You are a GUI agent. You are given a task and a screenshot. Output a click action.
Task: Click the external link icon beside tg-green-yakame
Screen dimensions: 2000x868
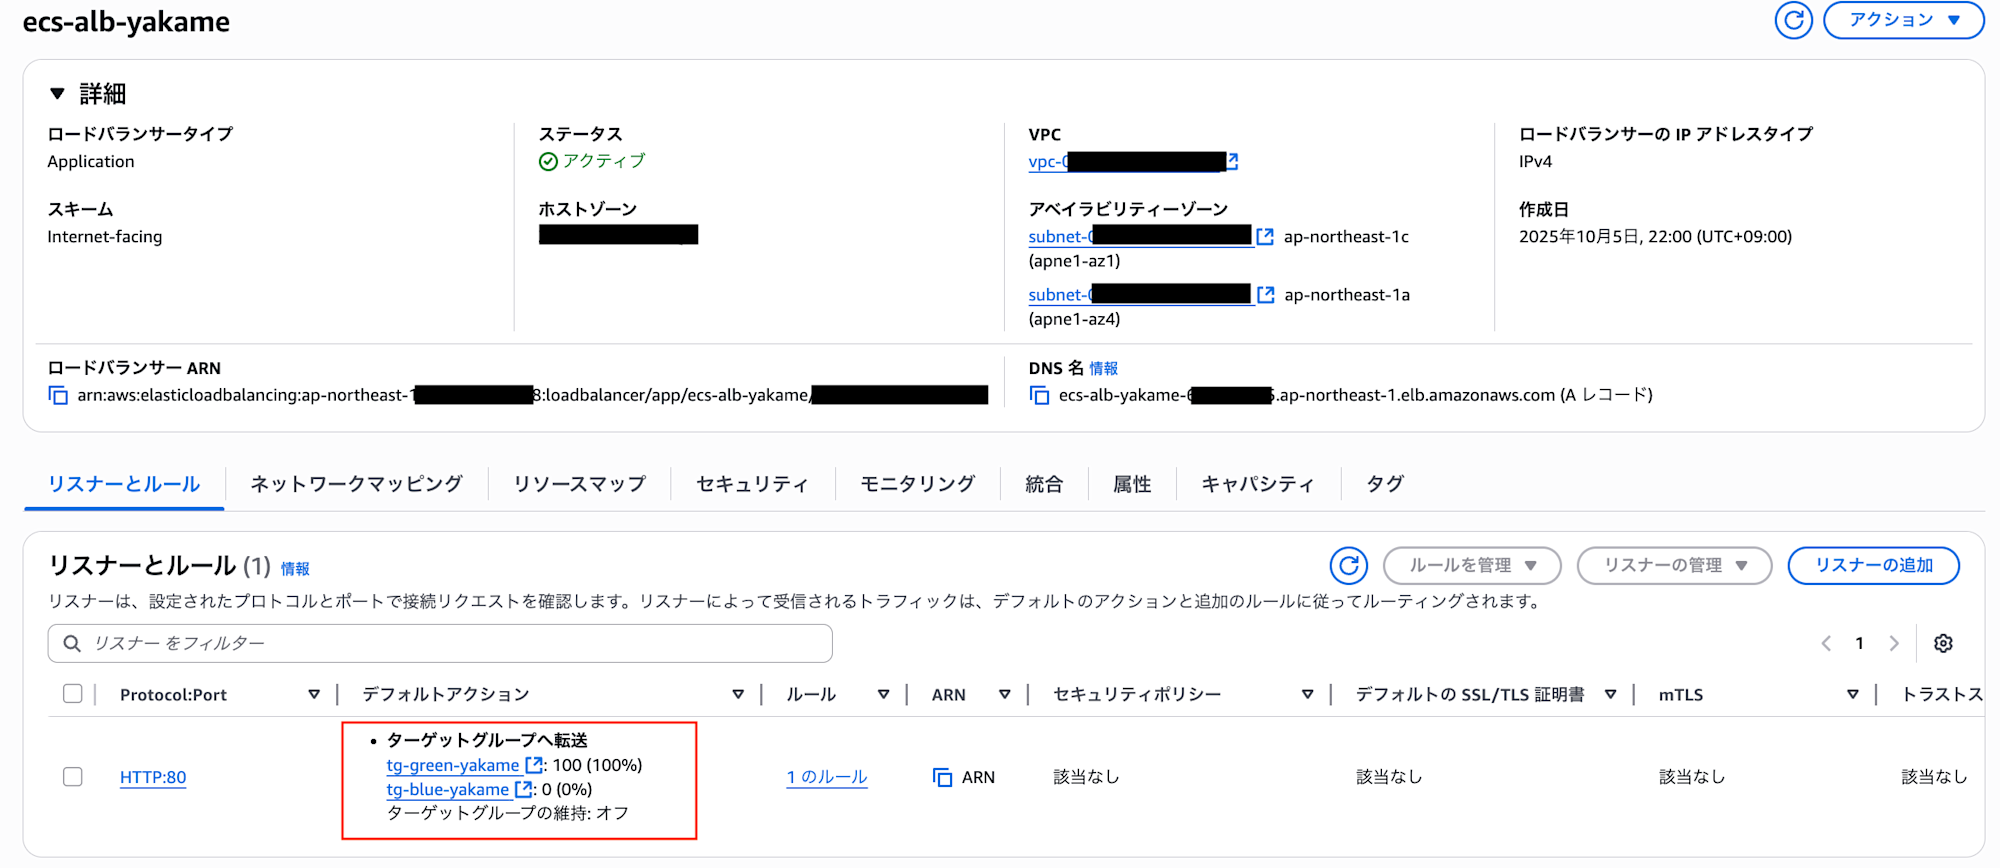(534, 765)
